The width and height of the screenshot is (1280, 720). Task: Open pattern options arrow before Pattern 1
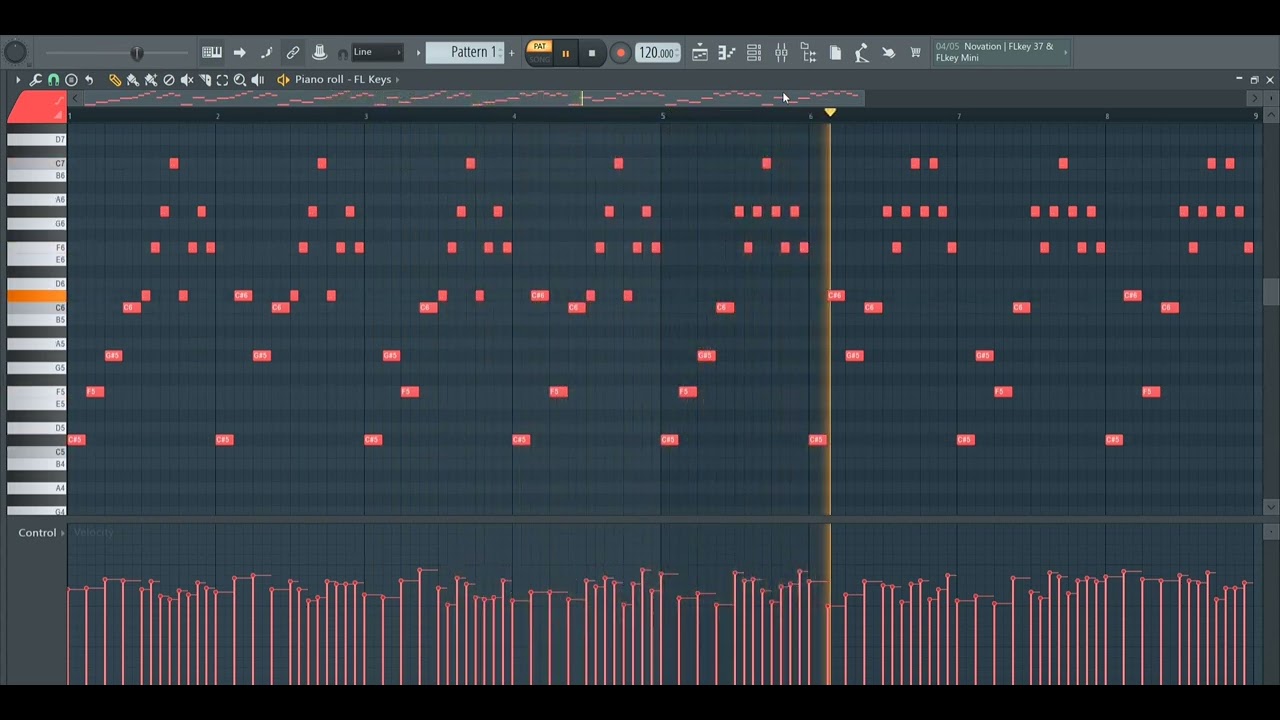(418, 53)
